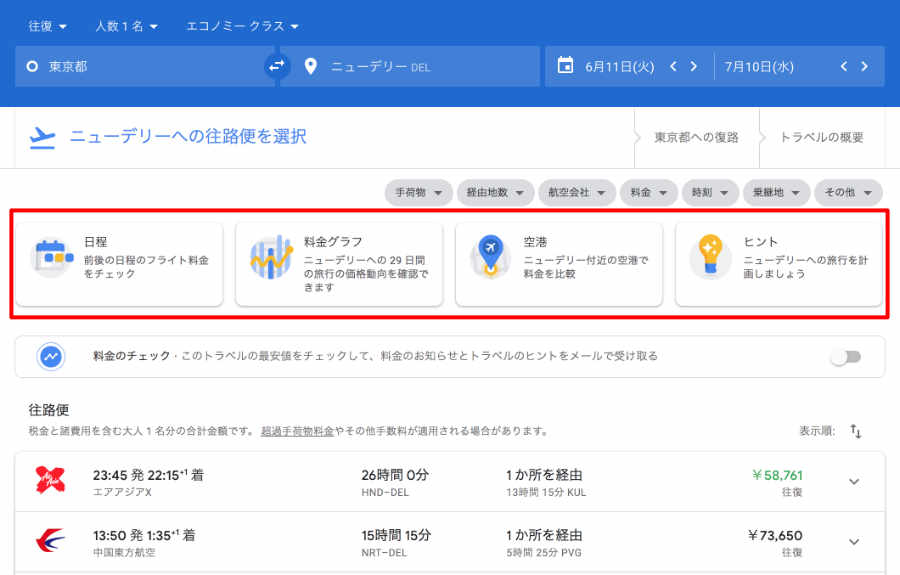The width and height of the screenshot is (900, 575).
Task: Click the 7月10日(水) return date field
Action: tap(759, 67)
